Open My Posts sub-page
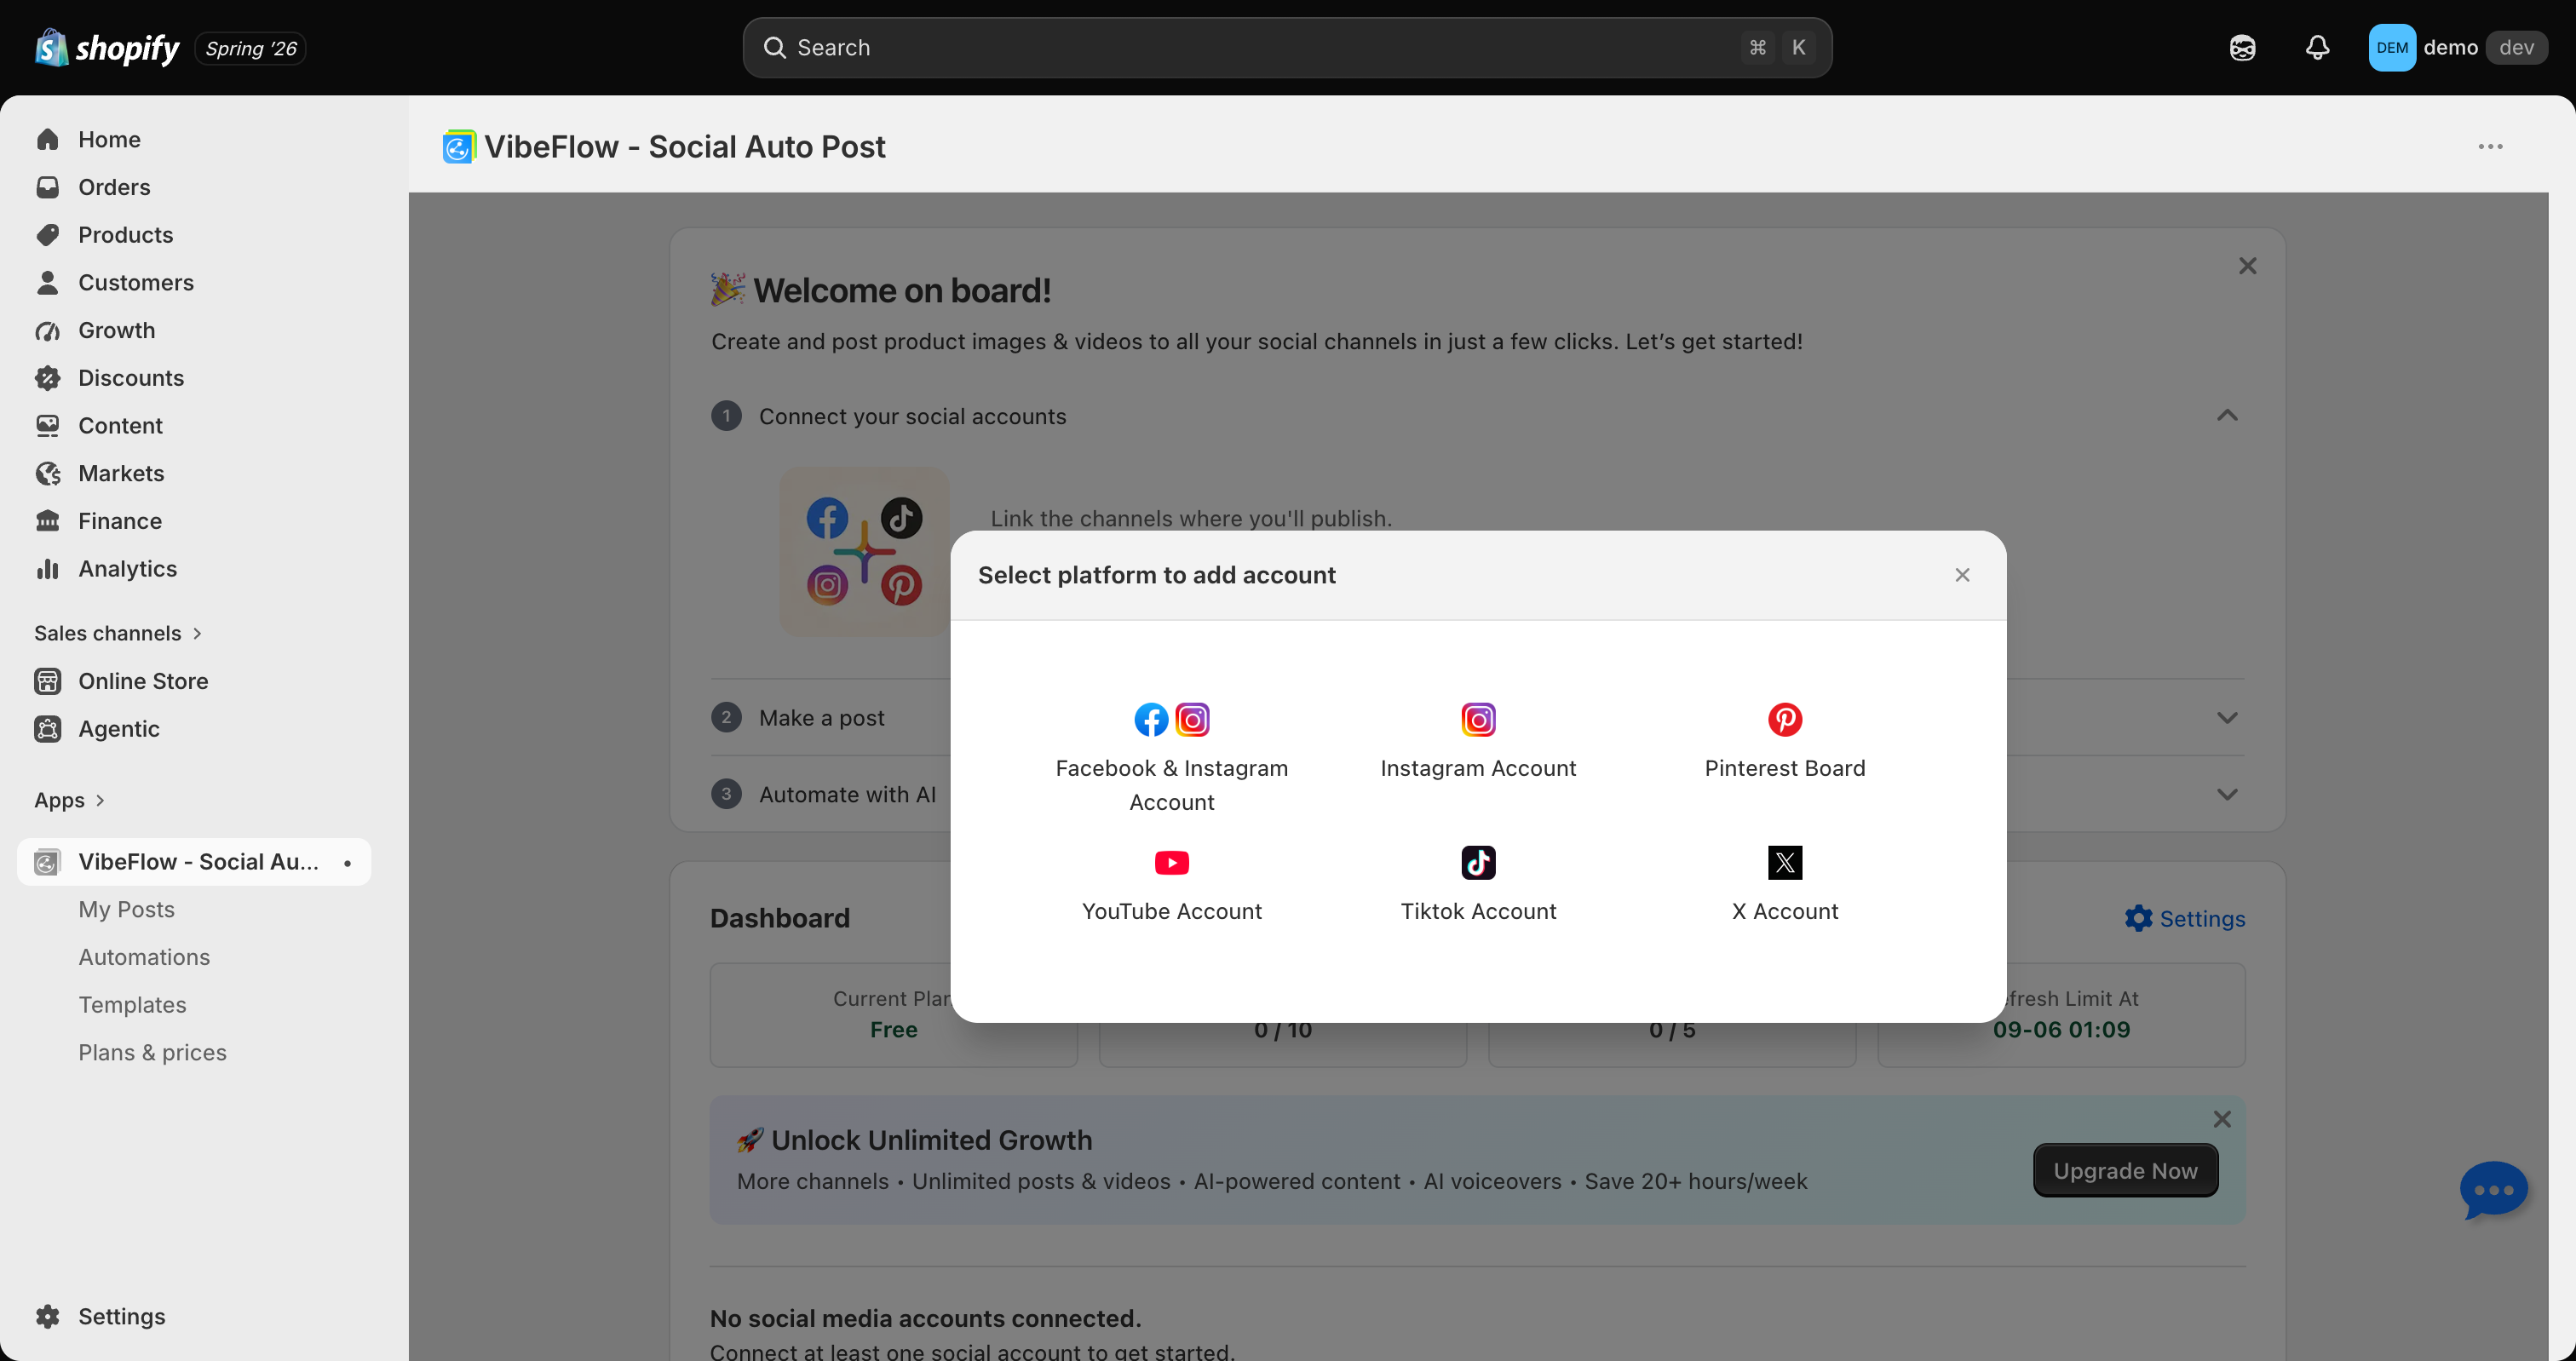The image size is (2576, 1361). (126, 909)
